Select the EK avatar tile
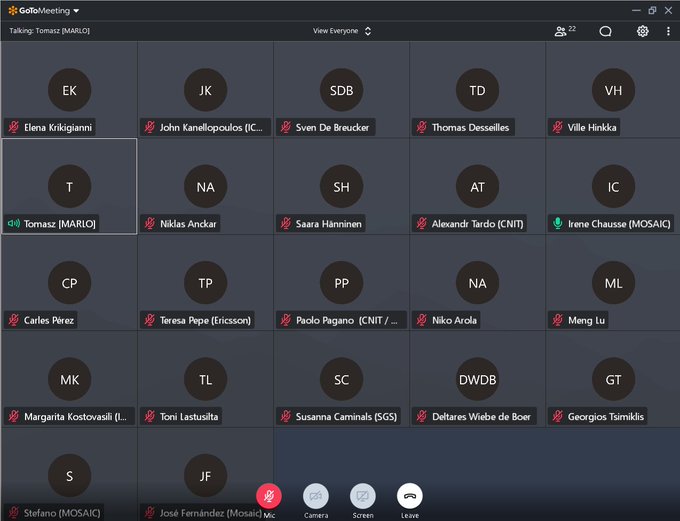This screenshot has height=521, width=680. pyautogui.click(x=69, y=90)
